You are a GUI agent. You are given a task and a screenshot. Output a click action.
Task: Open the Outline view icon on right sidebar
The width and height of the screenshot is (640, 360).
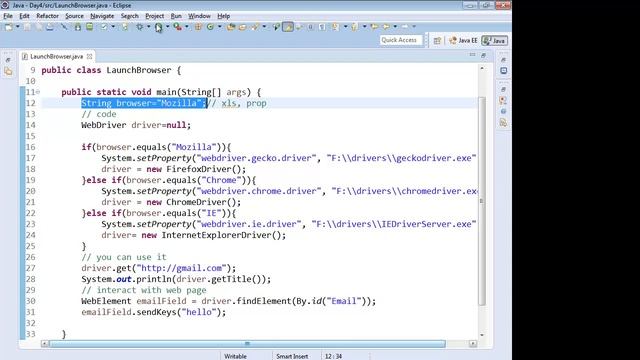(503, 71)
